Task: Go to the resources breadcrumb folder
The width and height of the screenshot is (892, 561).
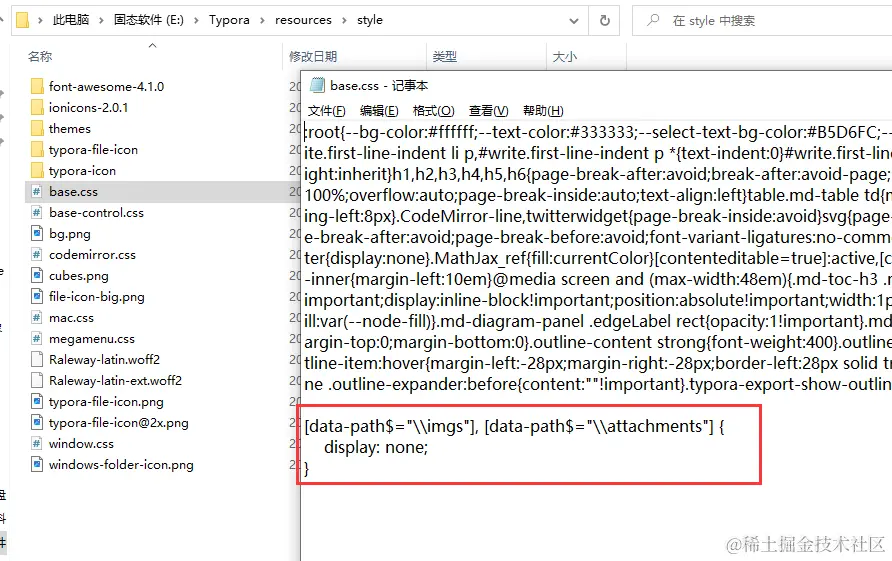Action: pos(303,20)
